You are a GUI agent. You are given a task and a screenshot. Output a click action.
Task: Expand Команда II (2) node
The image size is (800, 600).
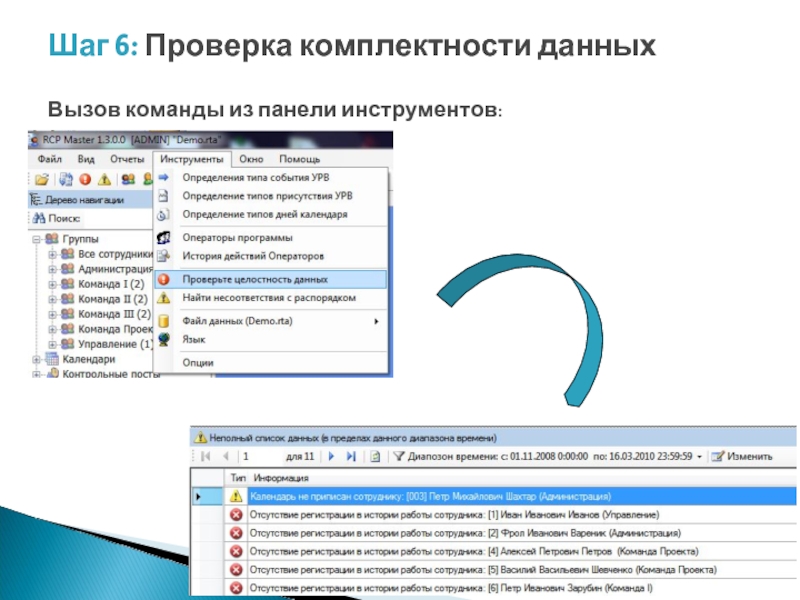(52, 299)
